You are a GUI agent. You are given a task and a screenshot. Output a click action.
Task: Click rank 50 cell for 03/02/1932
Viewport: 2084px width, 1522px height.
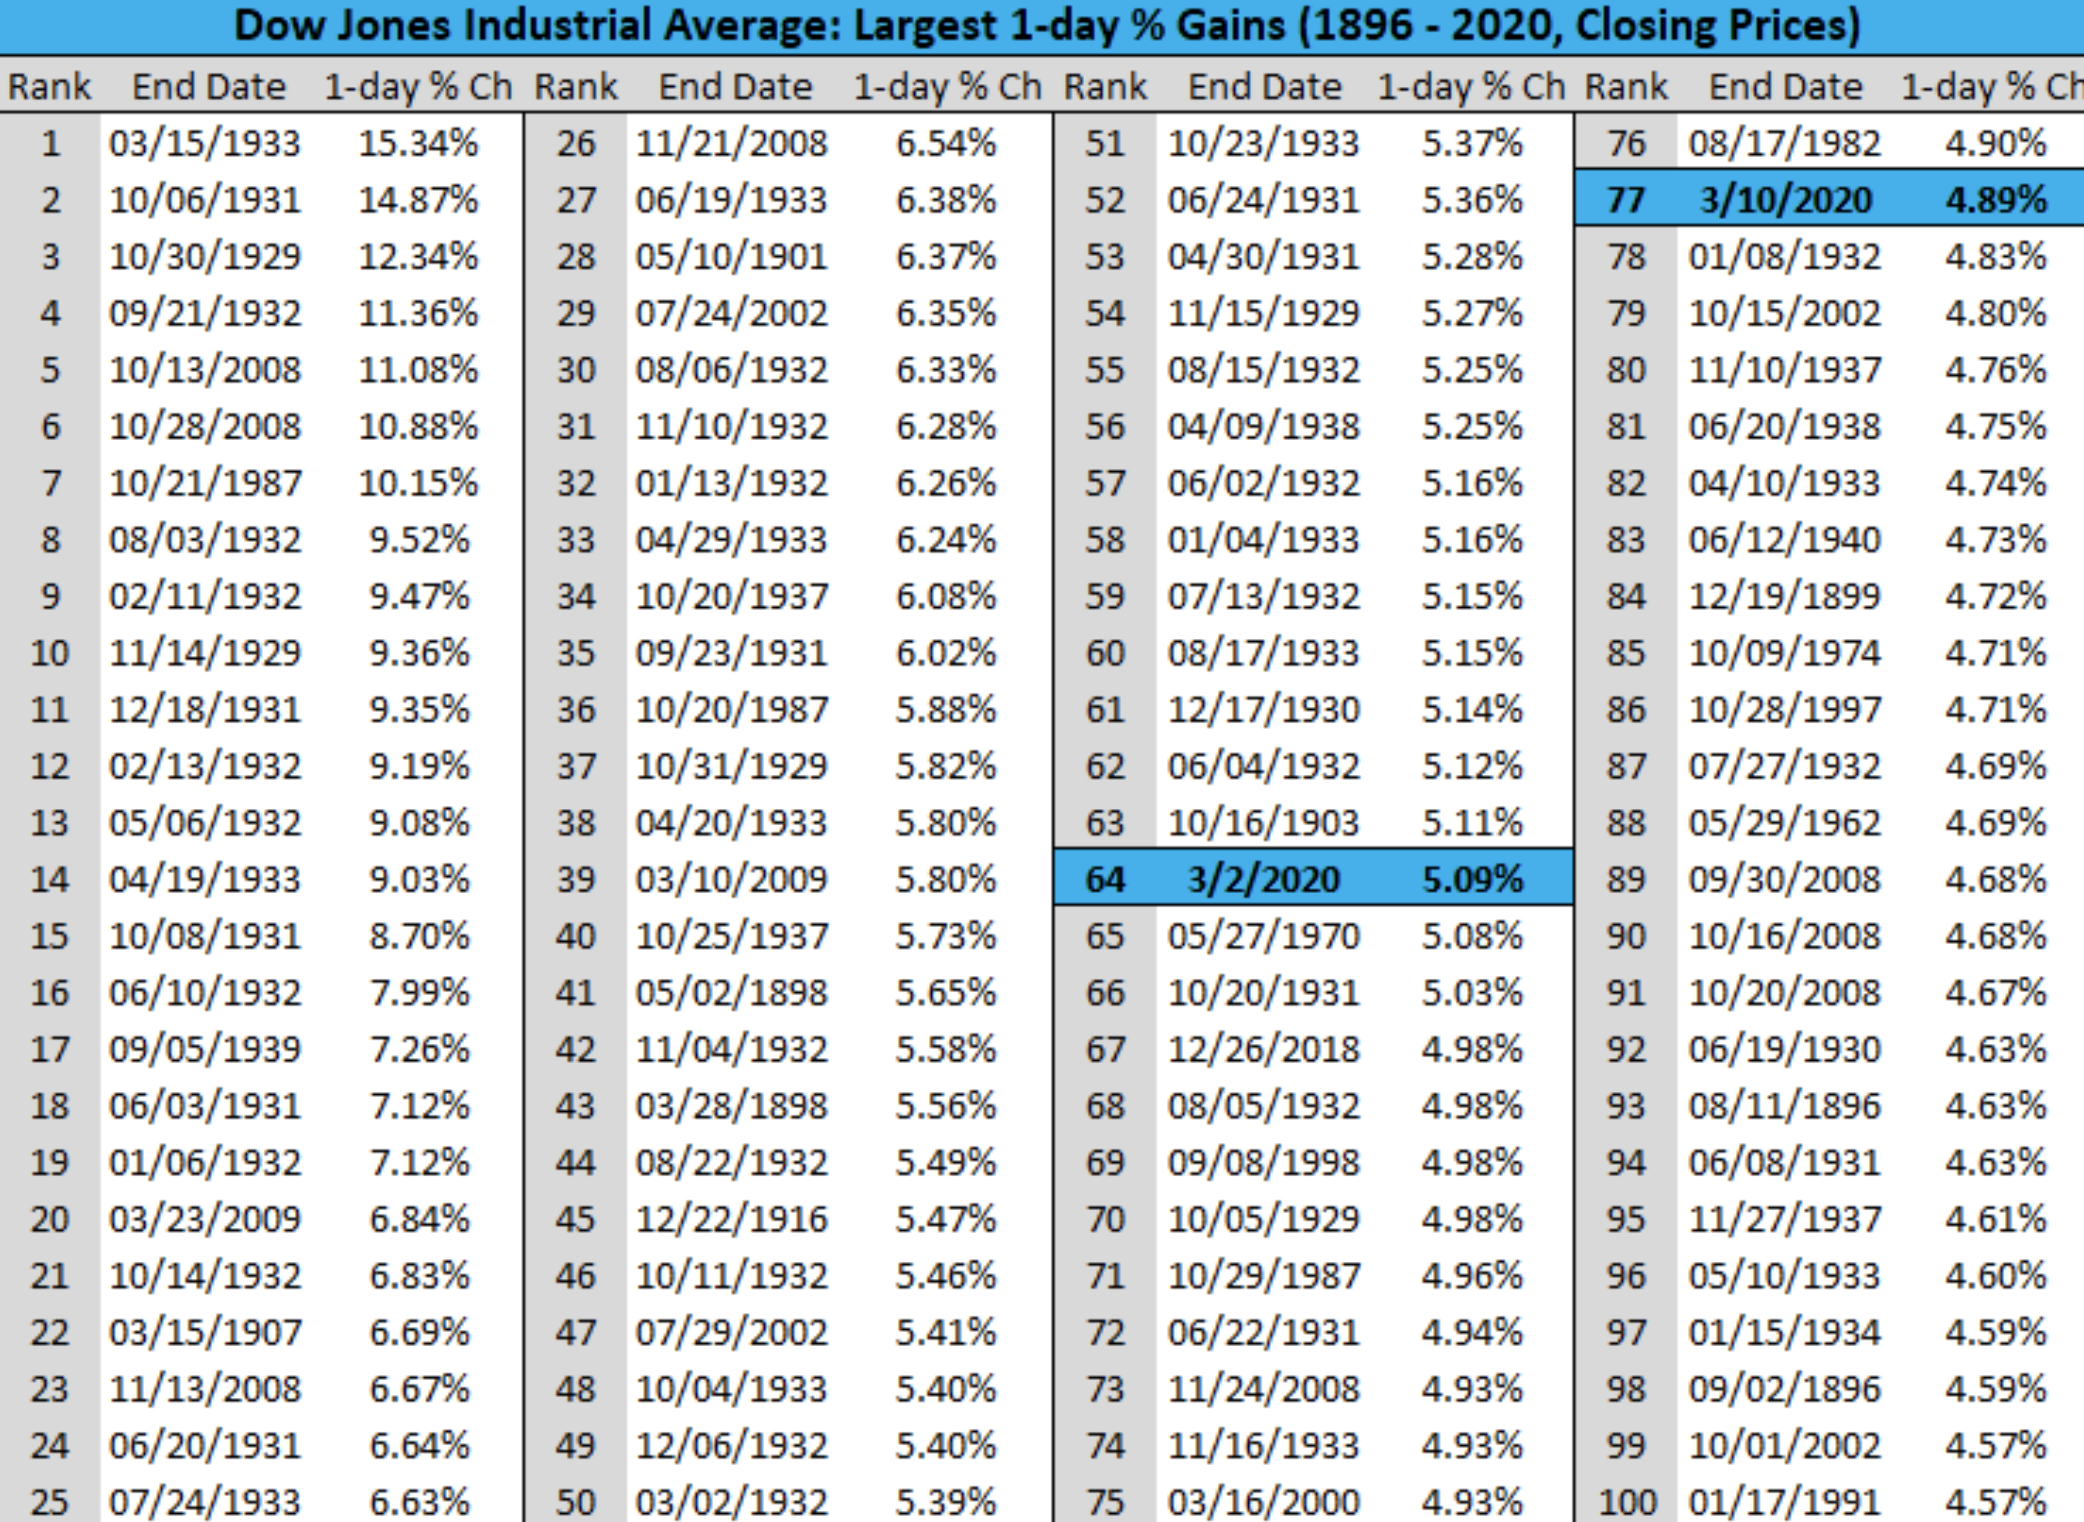pyautogui.click(x=576, y=1501)
